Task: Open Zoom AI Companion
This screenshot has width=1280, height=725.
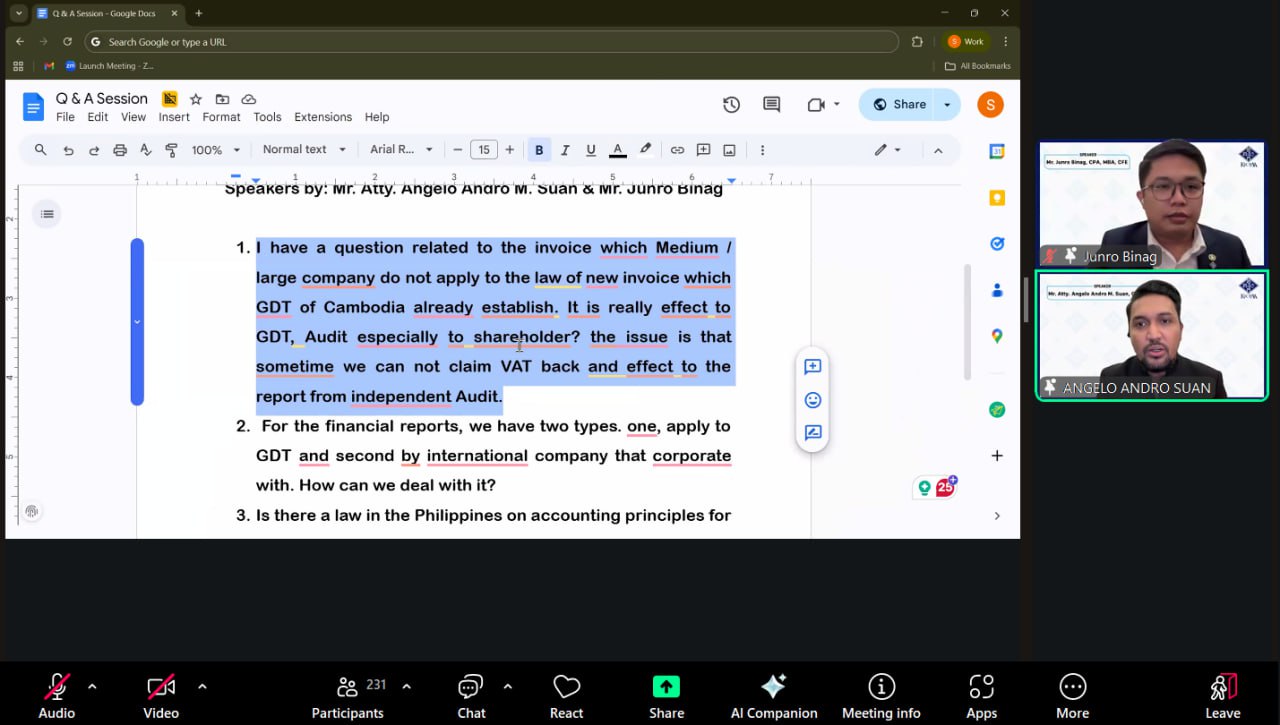Action: click(773, 696)
